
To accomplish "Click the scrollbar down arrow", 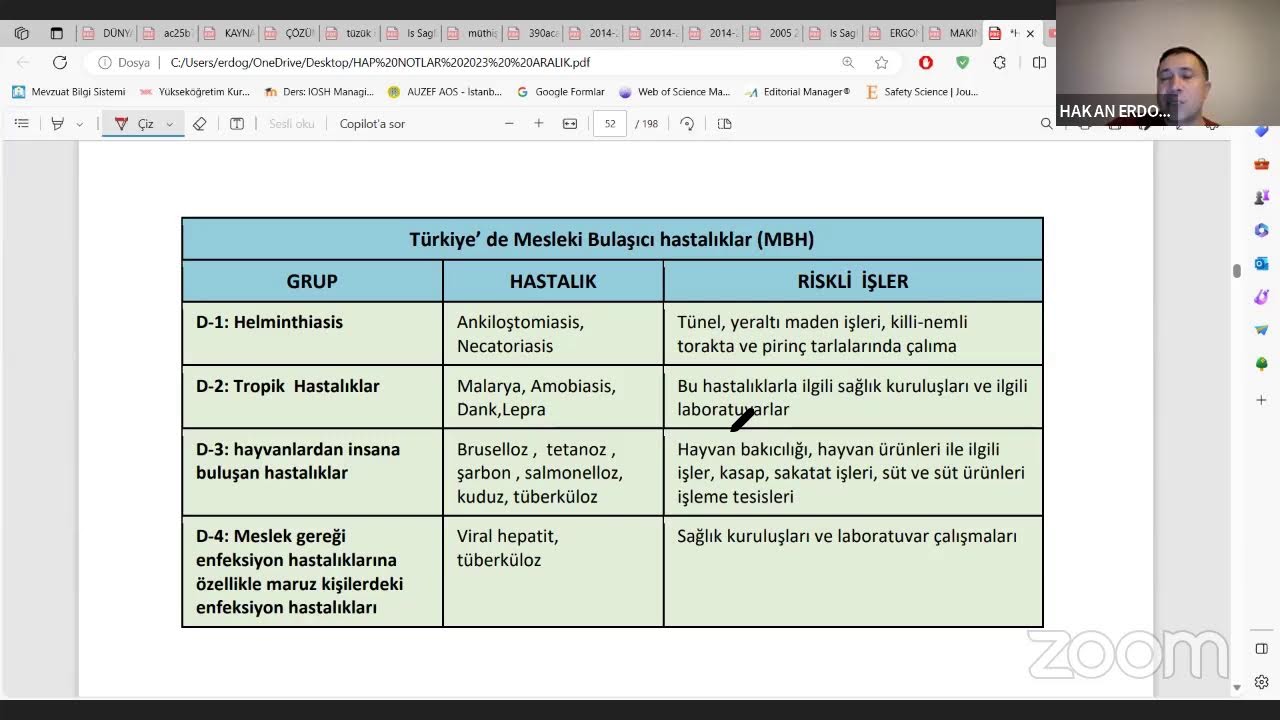I will (1237, 688).
